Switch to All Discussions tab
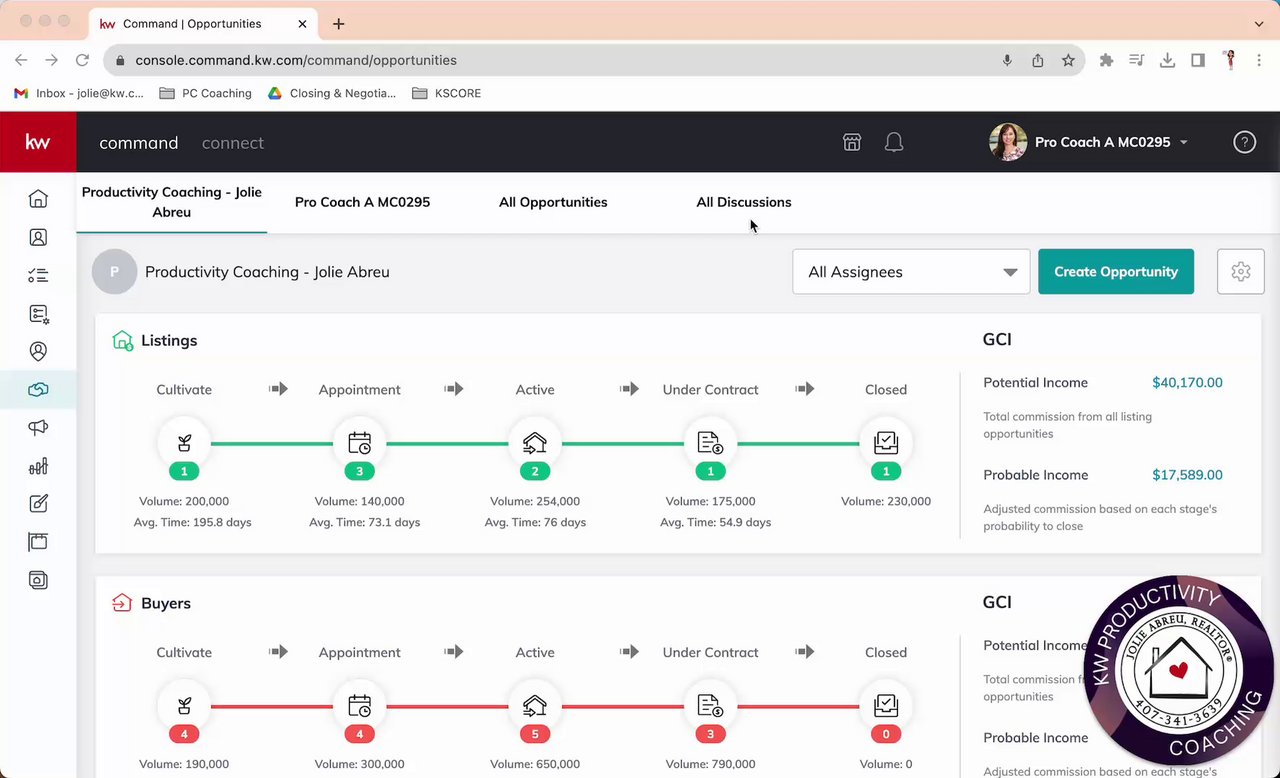This screenshot has height=778, width=1280. [744, 202]
